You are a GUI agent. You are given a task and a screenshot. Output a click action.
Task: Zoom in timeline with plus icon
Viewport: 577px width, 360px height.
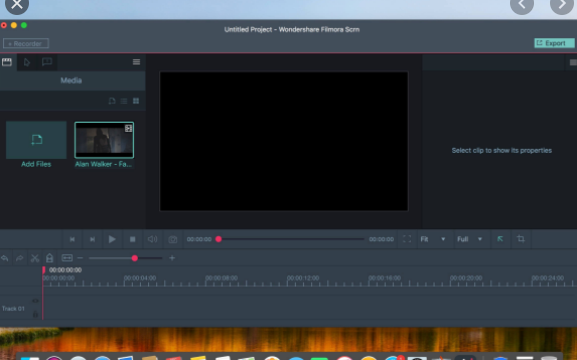172,258
